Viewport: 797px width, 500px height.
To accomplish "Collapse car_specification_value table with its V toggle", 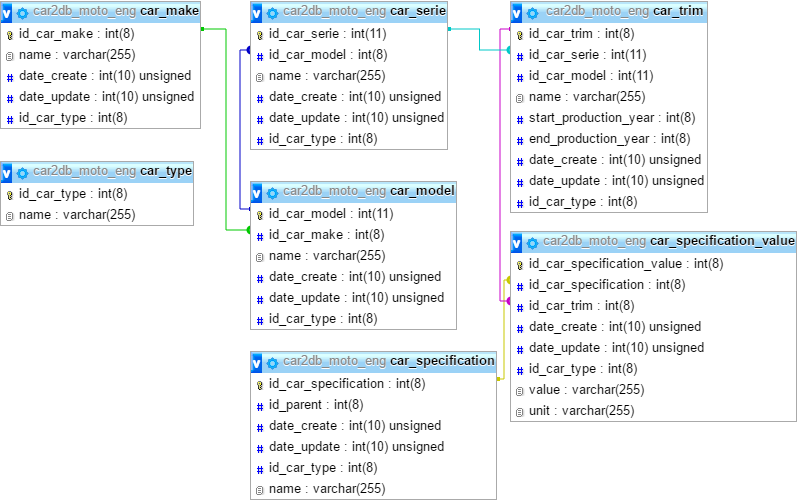I will pos(516,243).
